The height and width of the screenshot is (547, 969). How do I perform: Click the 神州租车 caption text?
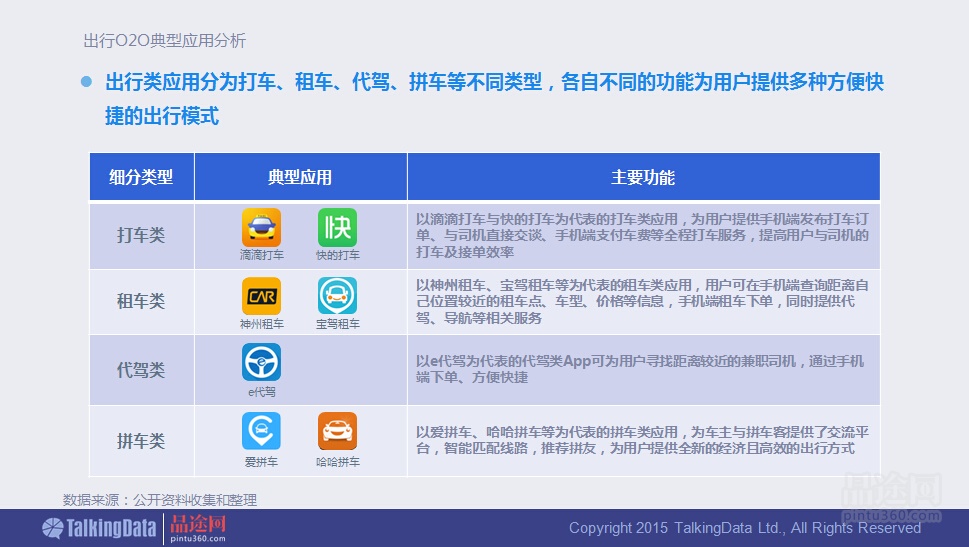tap(261, 323)
